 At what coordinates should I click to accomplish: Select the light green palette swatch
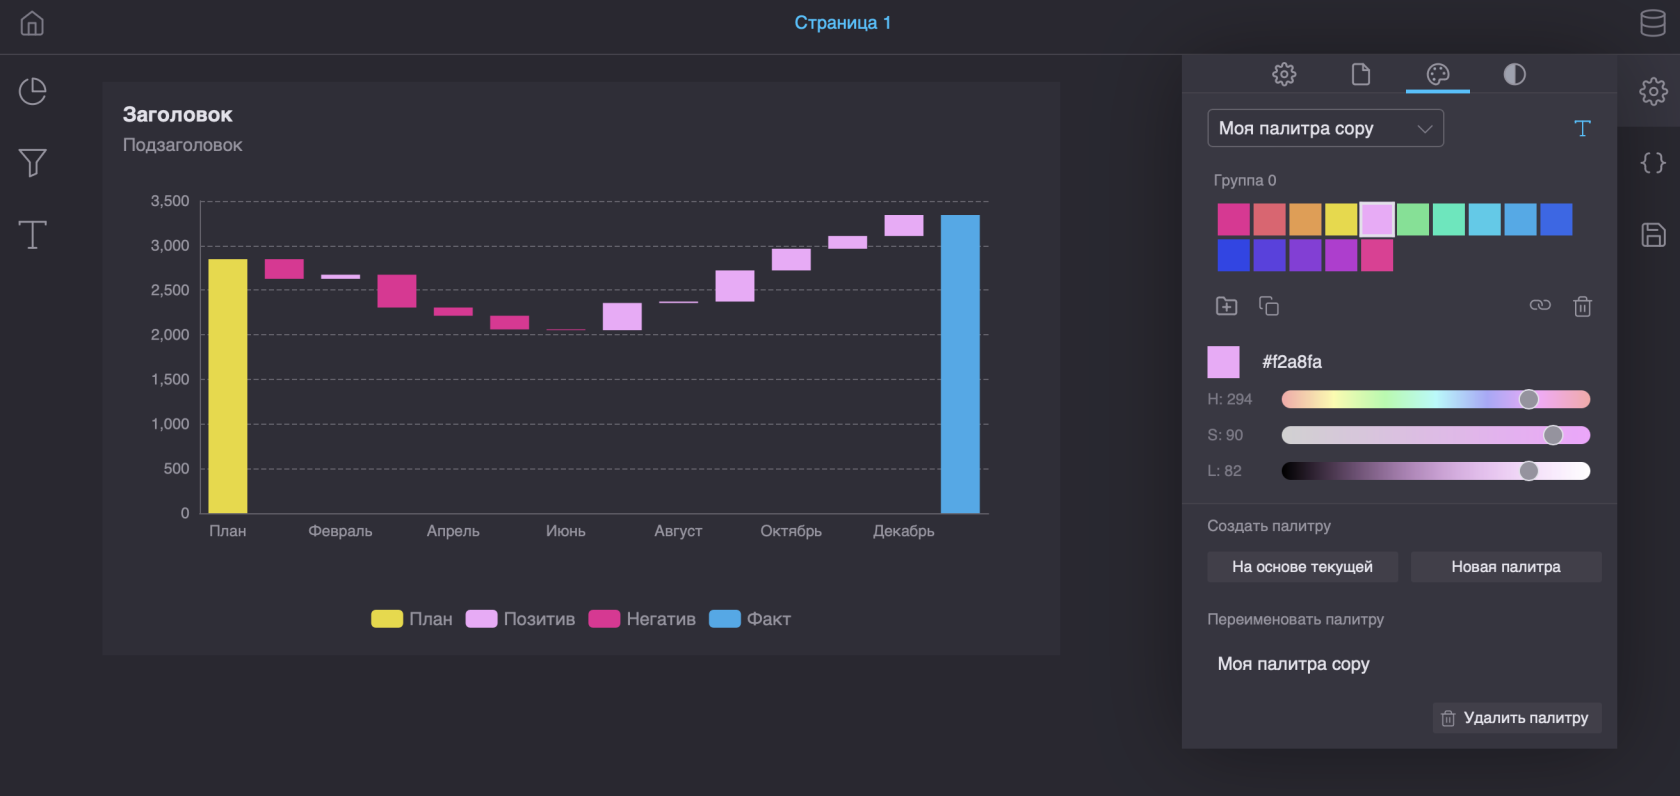[1413, 219]
